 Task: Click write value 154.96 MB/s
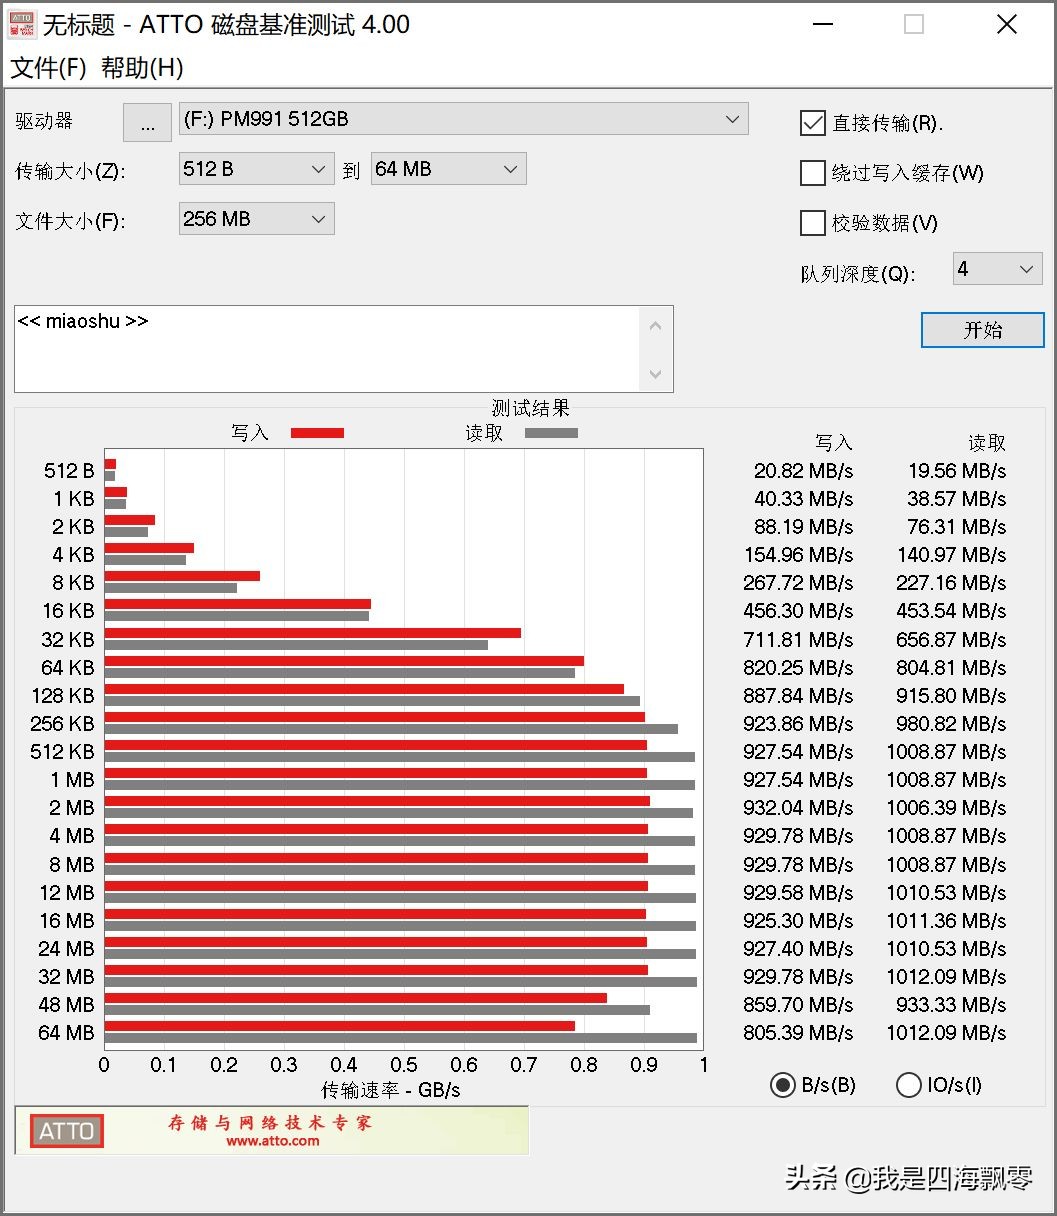click(x=799, y=555)
